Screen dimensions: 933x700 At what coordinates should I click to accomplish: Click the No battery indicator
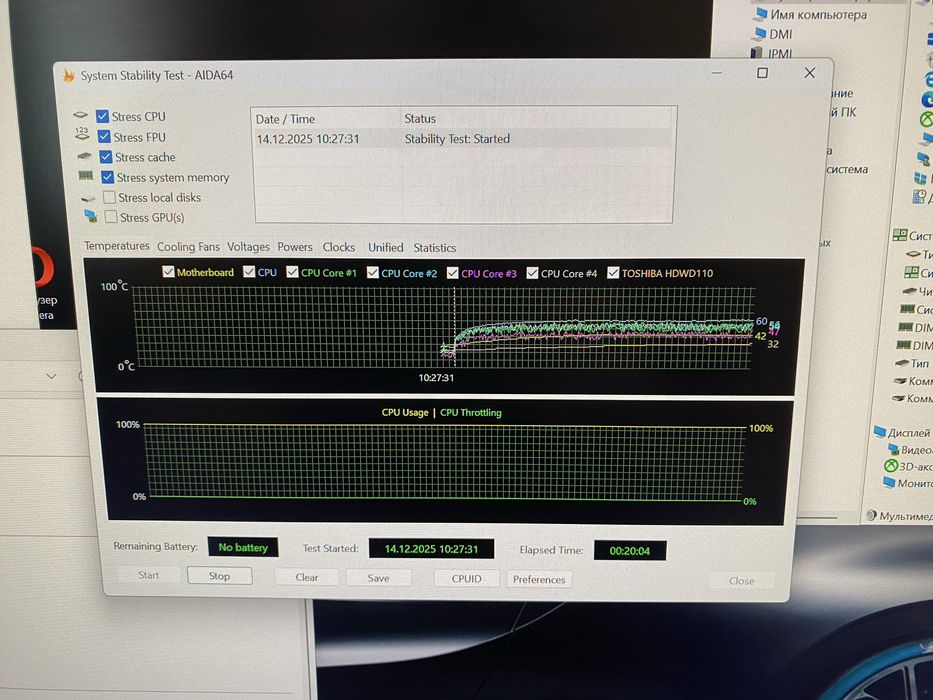(243, 547)
